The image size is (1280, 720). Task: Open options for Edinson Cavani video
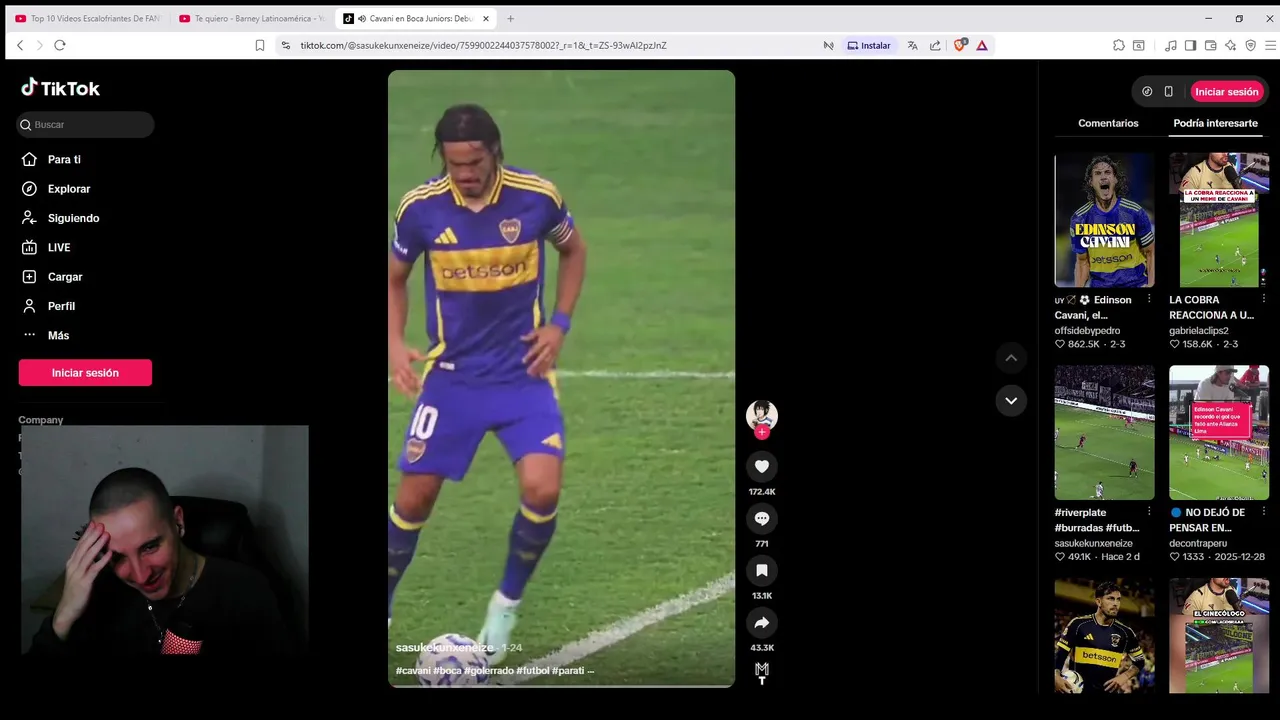1148,299
